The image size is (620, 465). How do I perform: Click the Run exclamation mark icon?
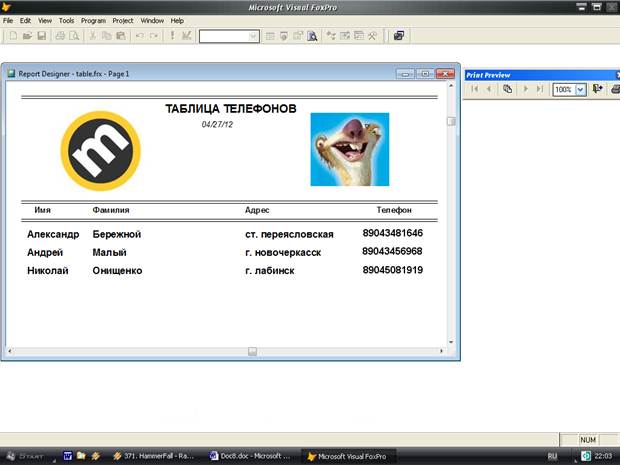(x=172, y=36)
